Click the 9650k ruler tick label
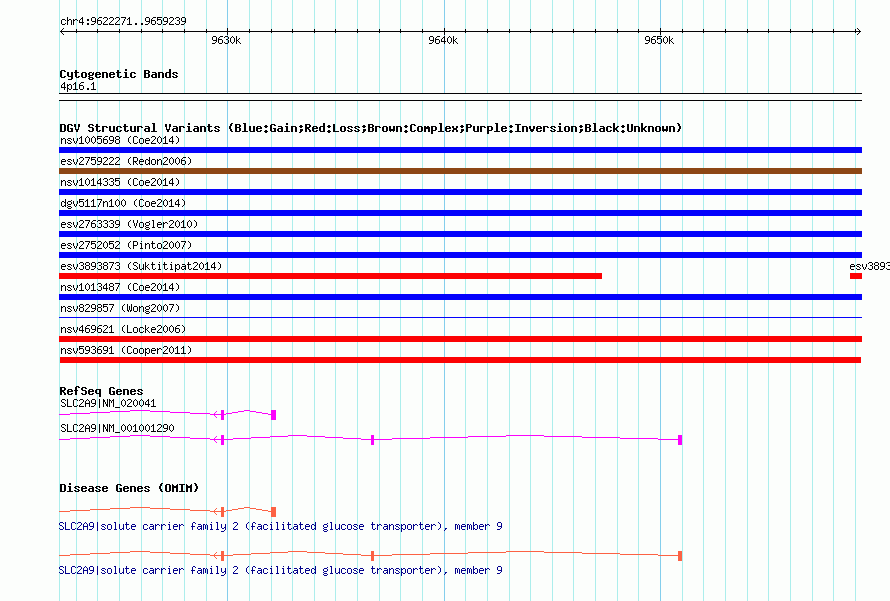Screen dimensions: 890x601 click(x=659, y=40)
